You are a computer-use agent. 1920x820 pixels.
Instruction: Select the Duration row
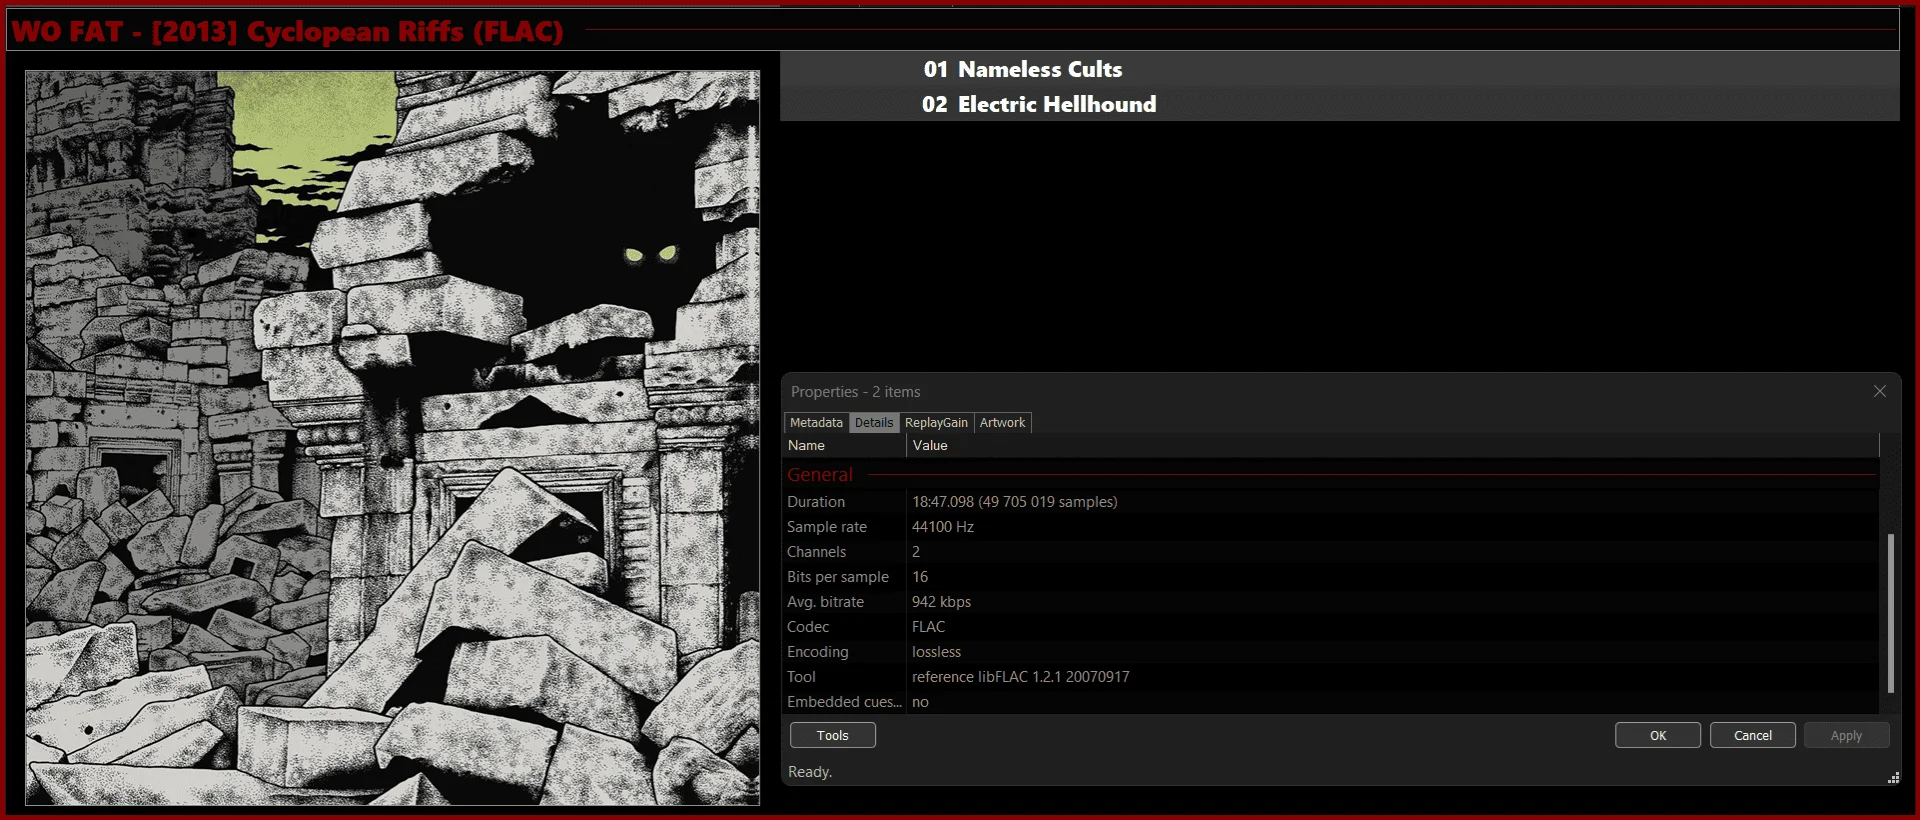[x=1332, y=502]
